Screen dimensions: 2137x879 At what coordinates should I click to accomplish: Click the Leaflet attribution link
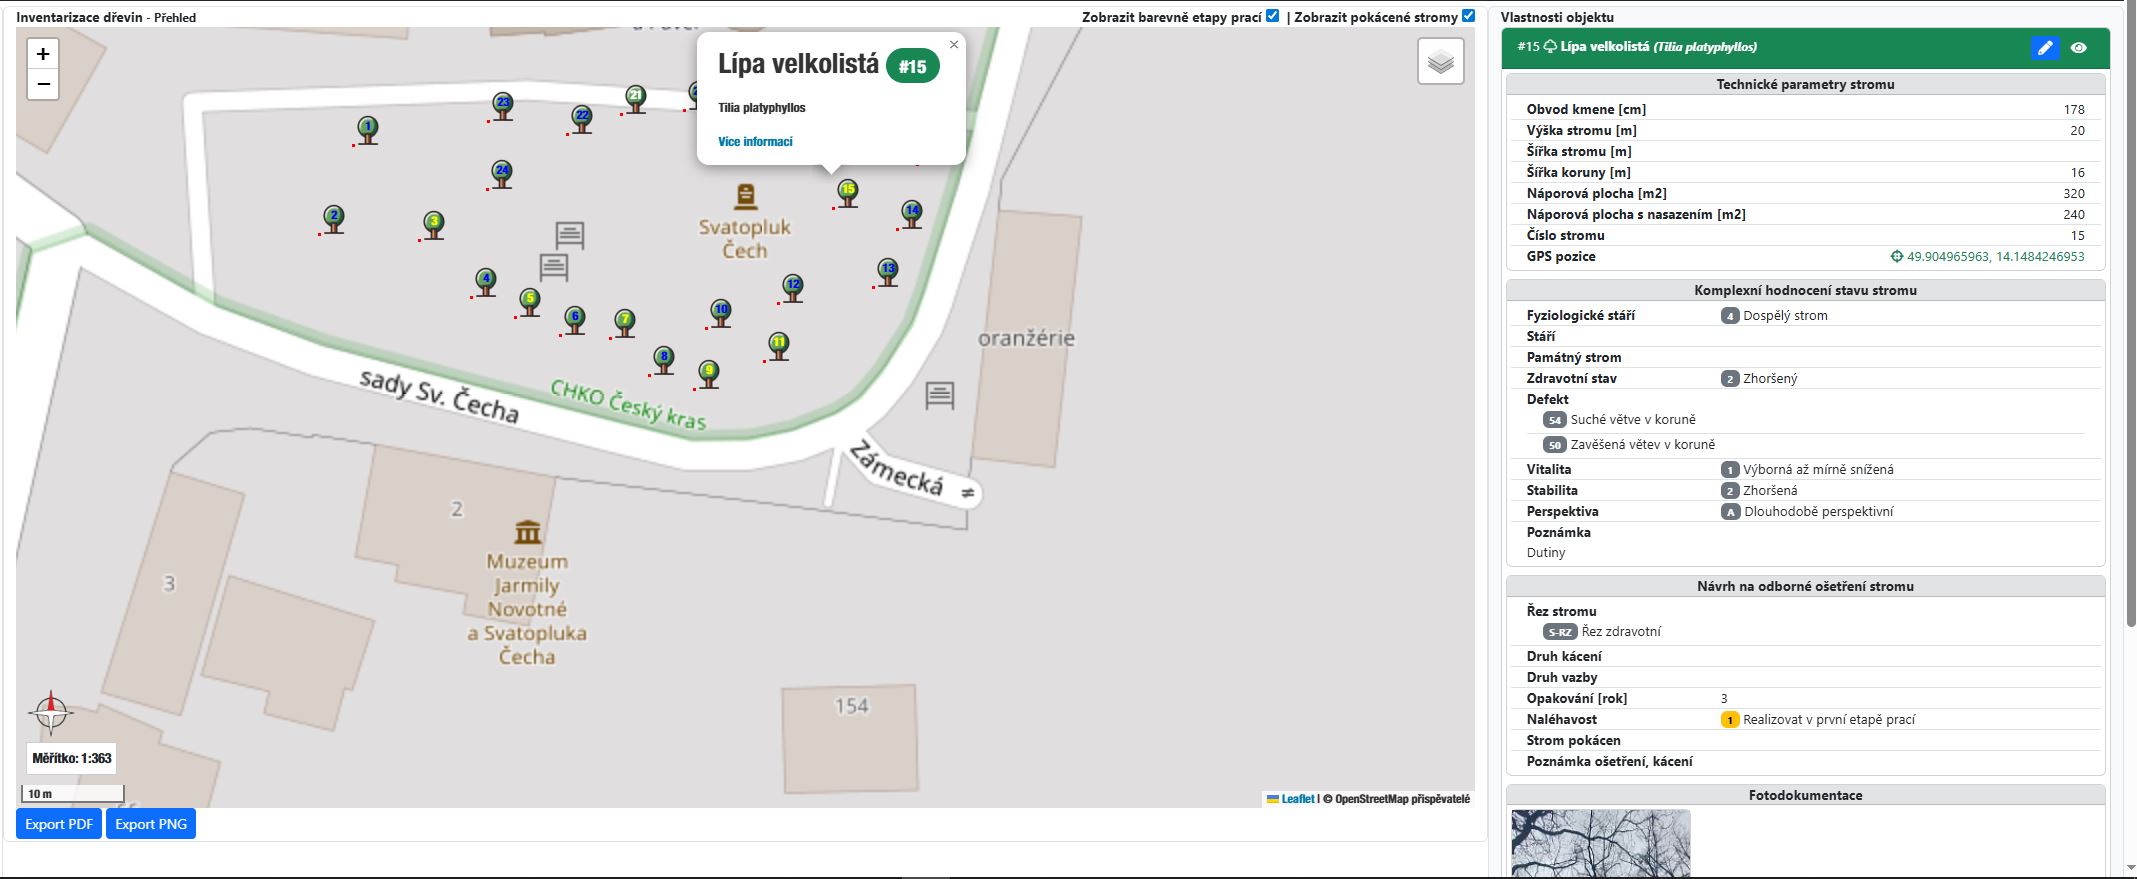click(x=1297, y=799)
